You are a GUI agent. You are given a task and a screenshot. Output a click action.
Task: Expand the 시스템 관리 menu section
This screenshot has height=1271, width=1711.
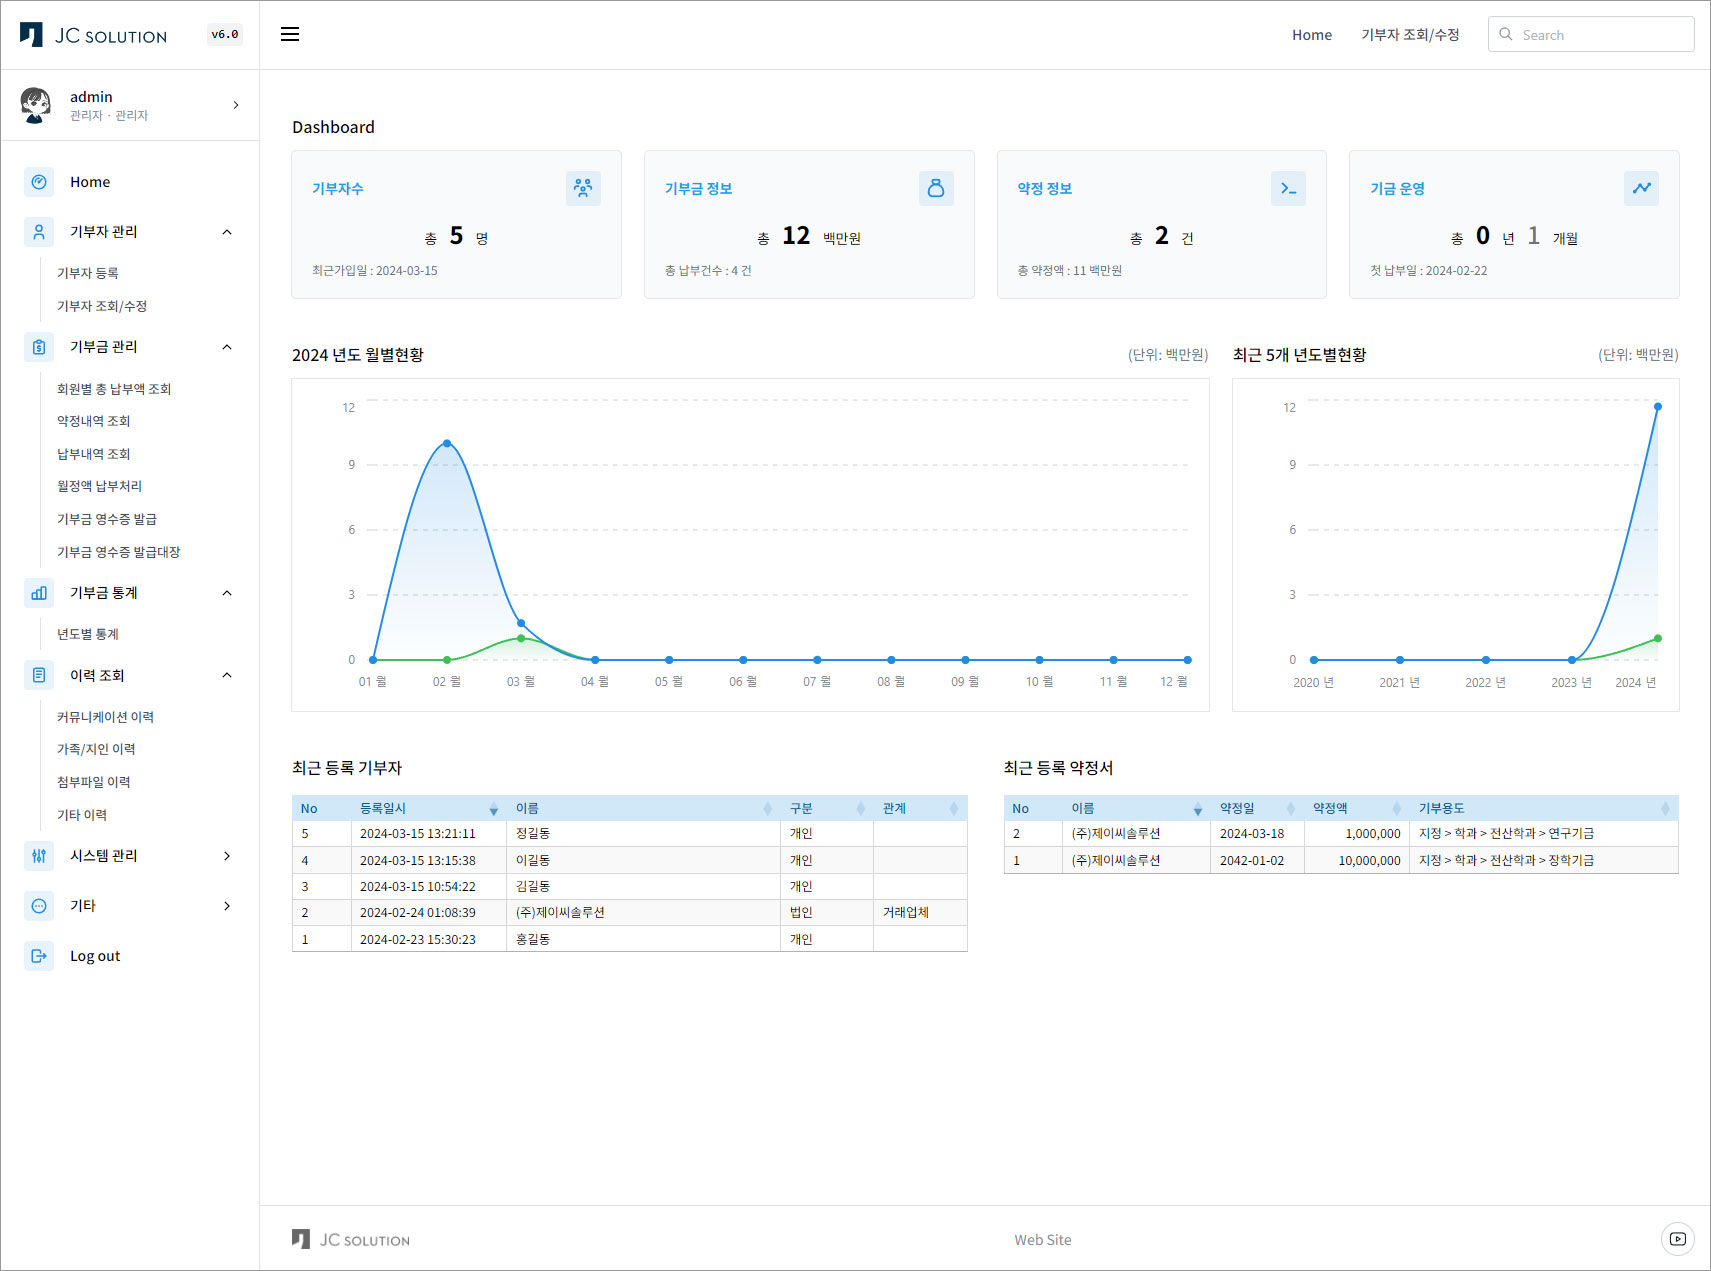227,856
